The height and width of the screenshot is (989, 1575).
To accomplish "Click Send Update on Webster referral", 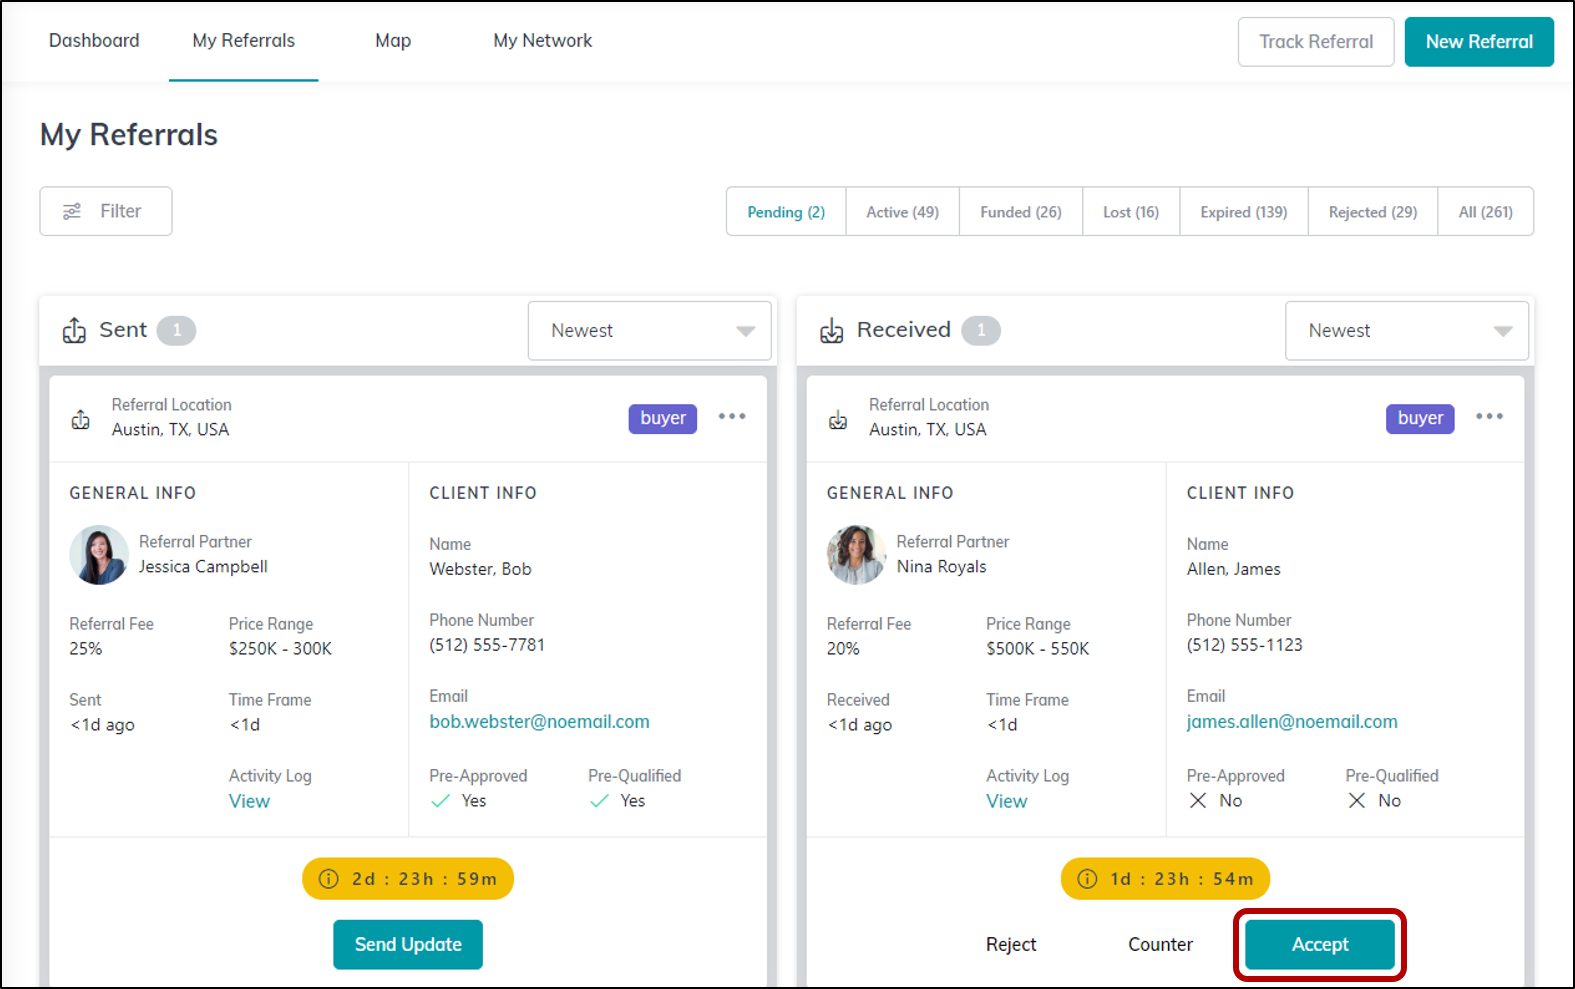I will [x=408, y=945].
